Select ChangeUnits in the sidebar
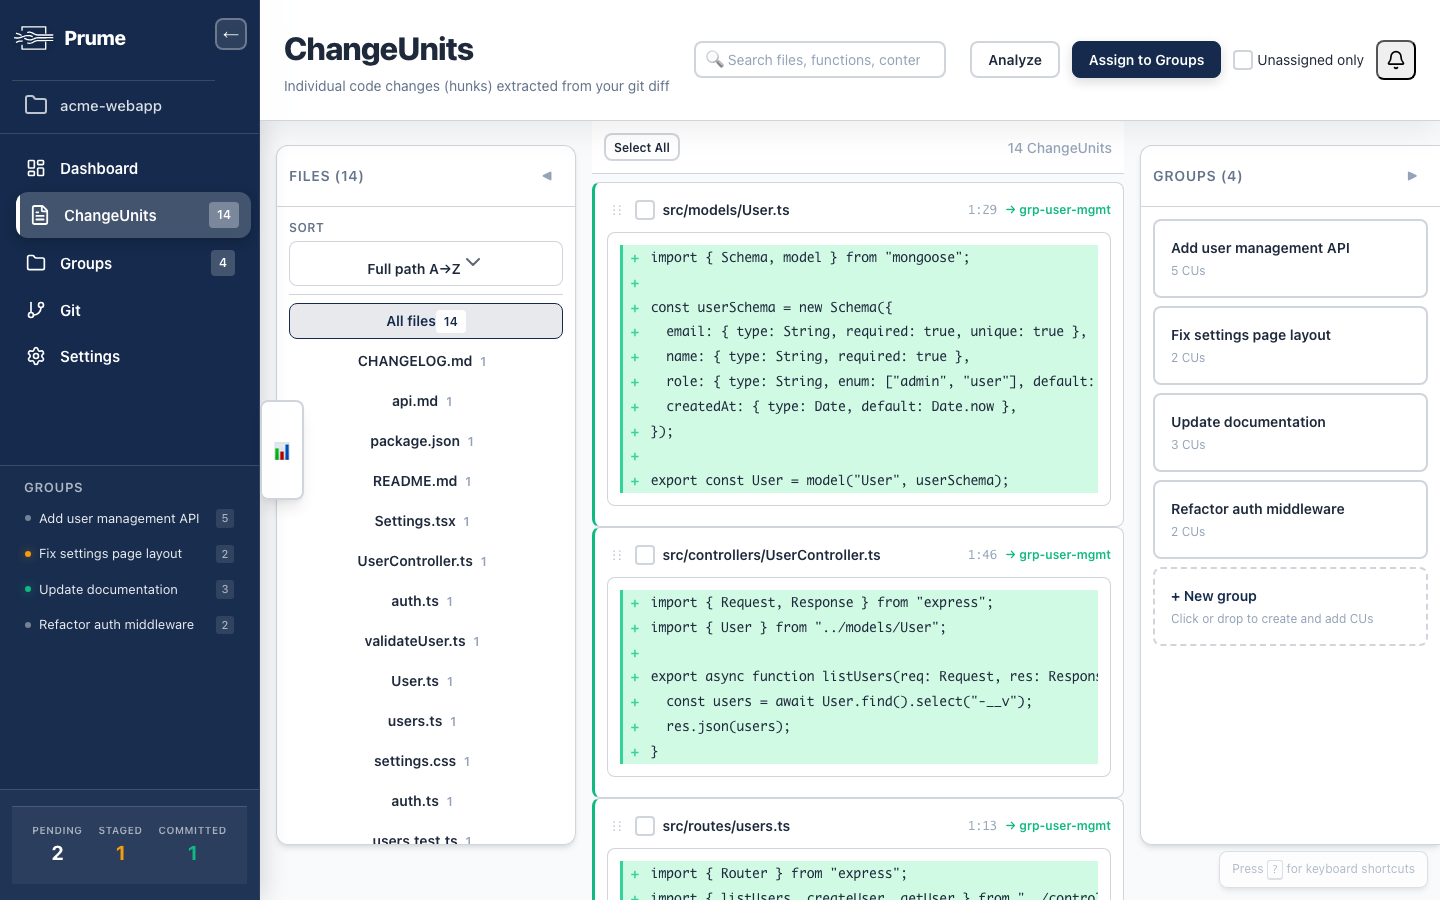 click(133, 215)
